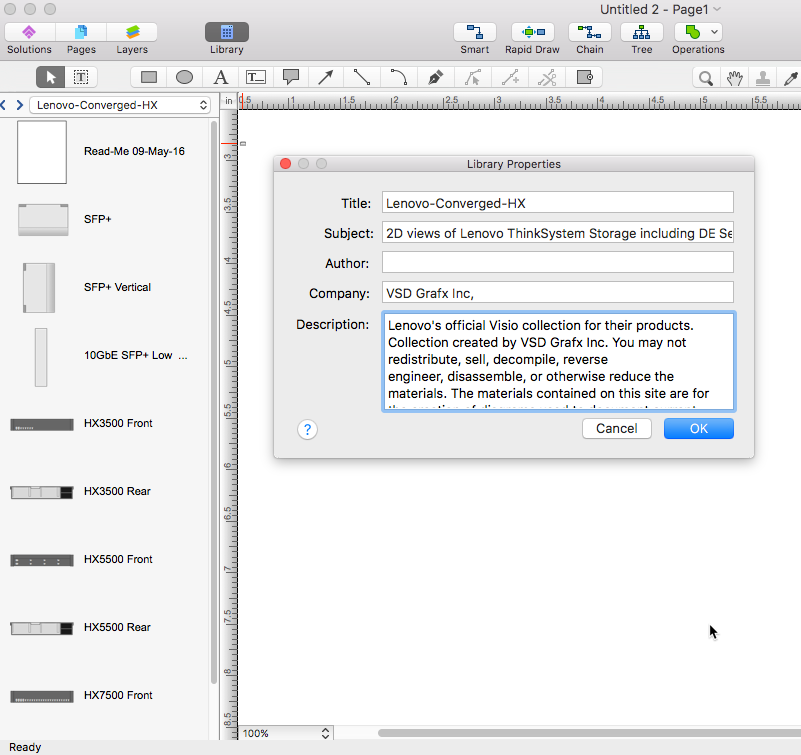Select the straight Line tool
Screen dimensions: 801x755
[x=362, y=78]
